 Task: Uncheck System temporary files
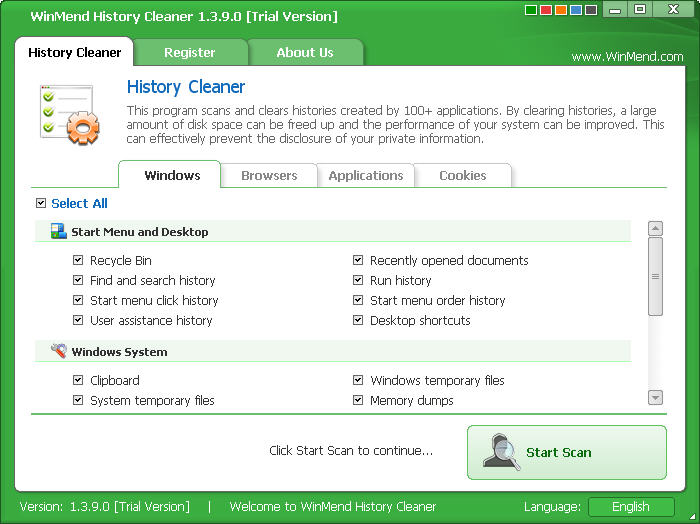pos(78,400)
